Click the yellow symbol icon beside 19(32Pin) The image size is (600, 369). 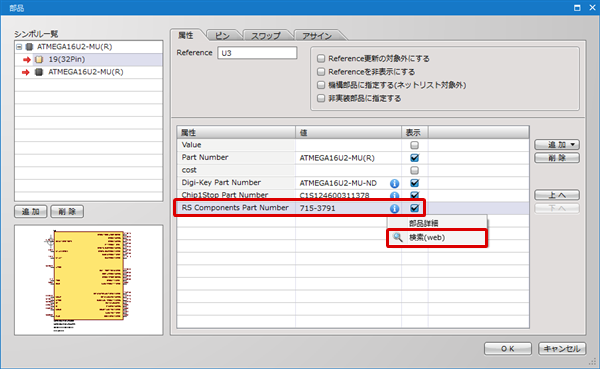pyautogui.click(x=39, y=60)
